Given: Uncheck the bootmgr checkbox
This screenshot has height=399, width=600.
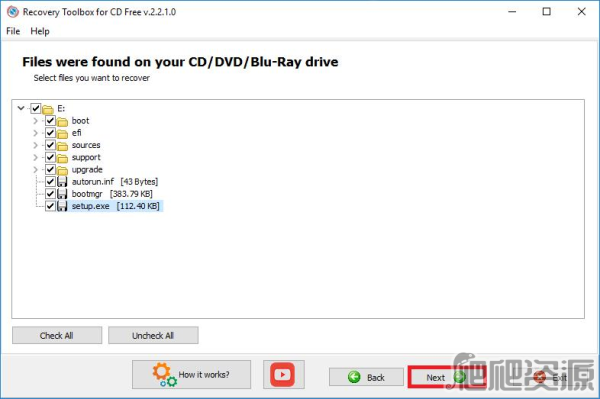Looking at the screenshot, I should click(50, 194).
